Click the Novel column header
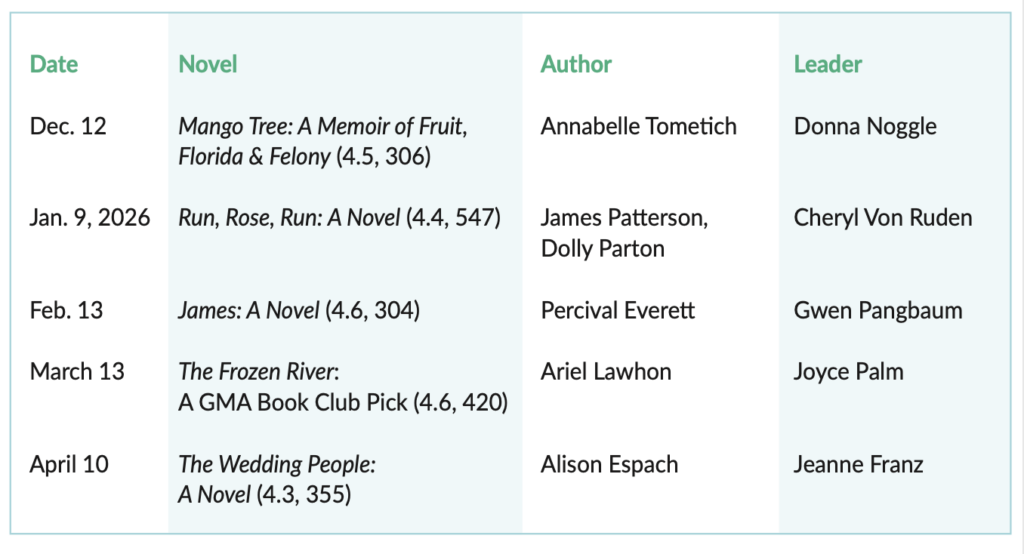This screenshot has height=554, width=1024. tap(208, 65)
